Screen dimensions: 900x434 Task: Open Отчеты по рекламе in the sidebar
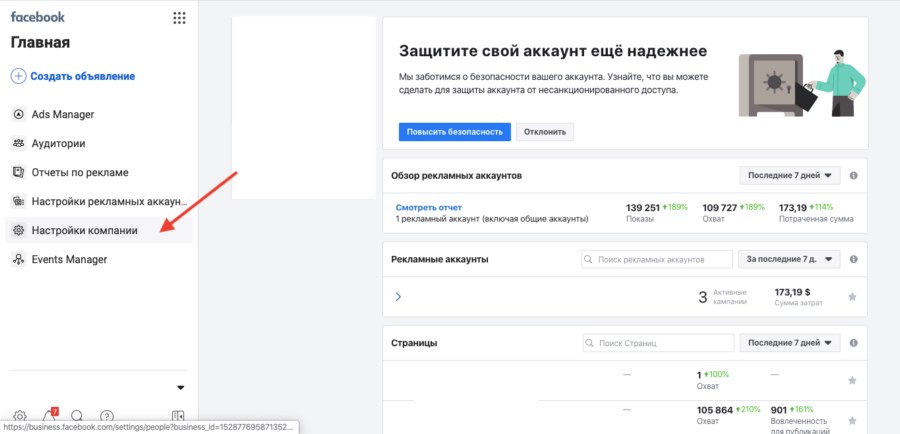99,172
